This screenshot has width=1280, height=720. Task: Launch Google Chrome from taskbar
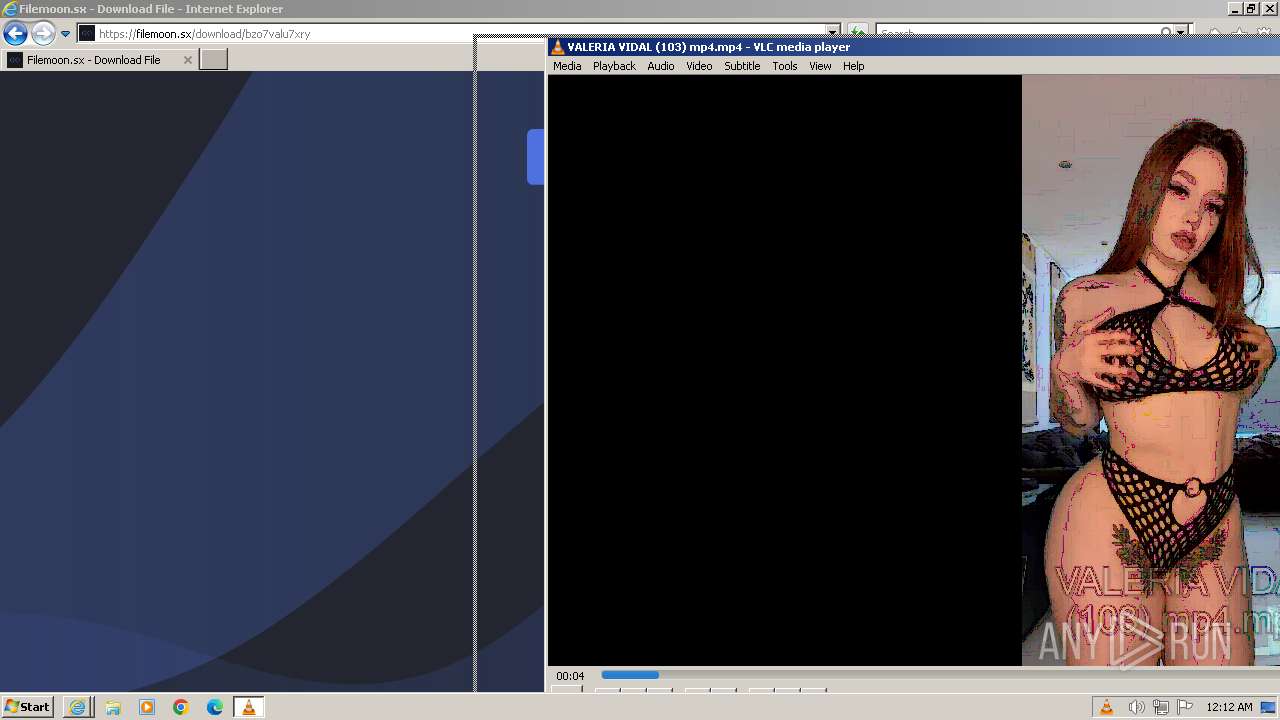181,707
